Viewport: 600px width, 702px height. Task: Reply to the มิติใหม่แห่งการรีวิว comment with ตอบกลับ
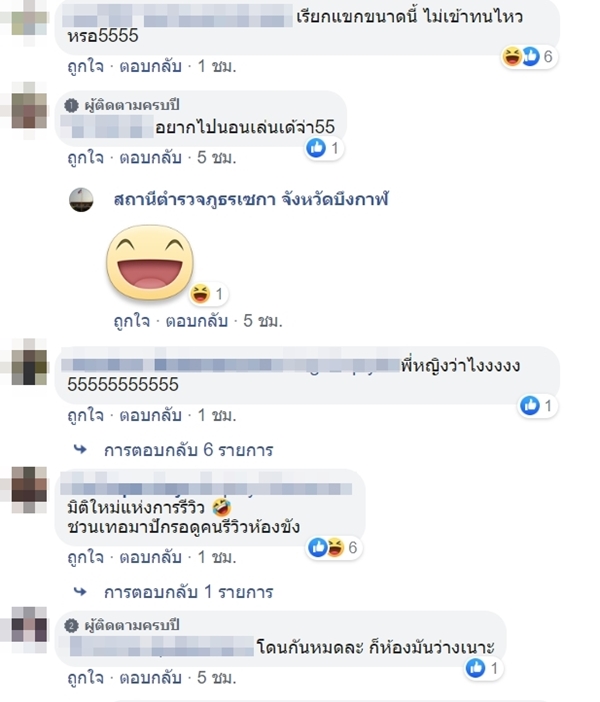pyautogui.click(x=150, y=557)
